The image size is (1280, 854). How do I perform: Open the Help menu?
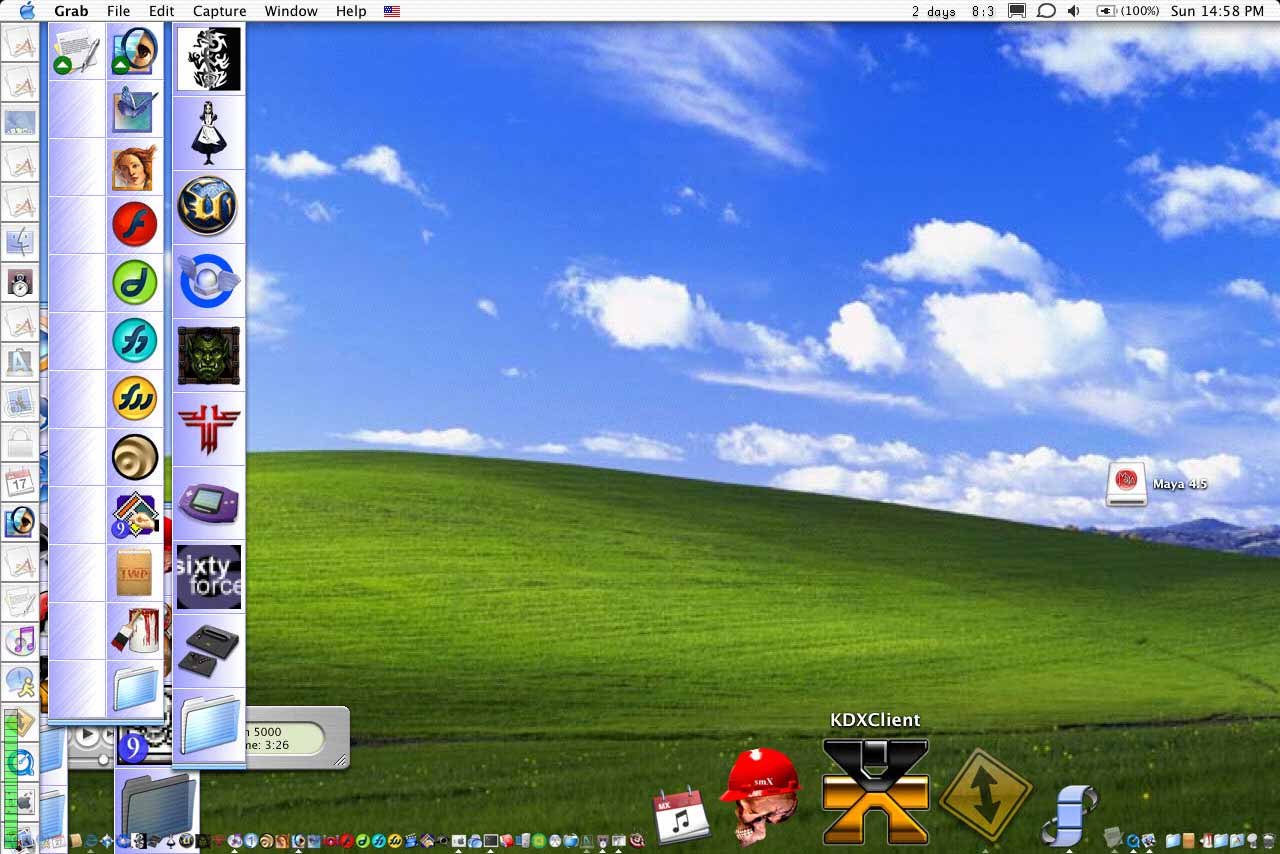pyautogui.click(x=351, y=11)
